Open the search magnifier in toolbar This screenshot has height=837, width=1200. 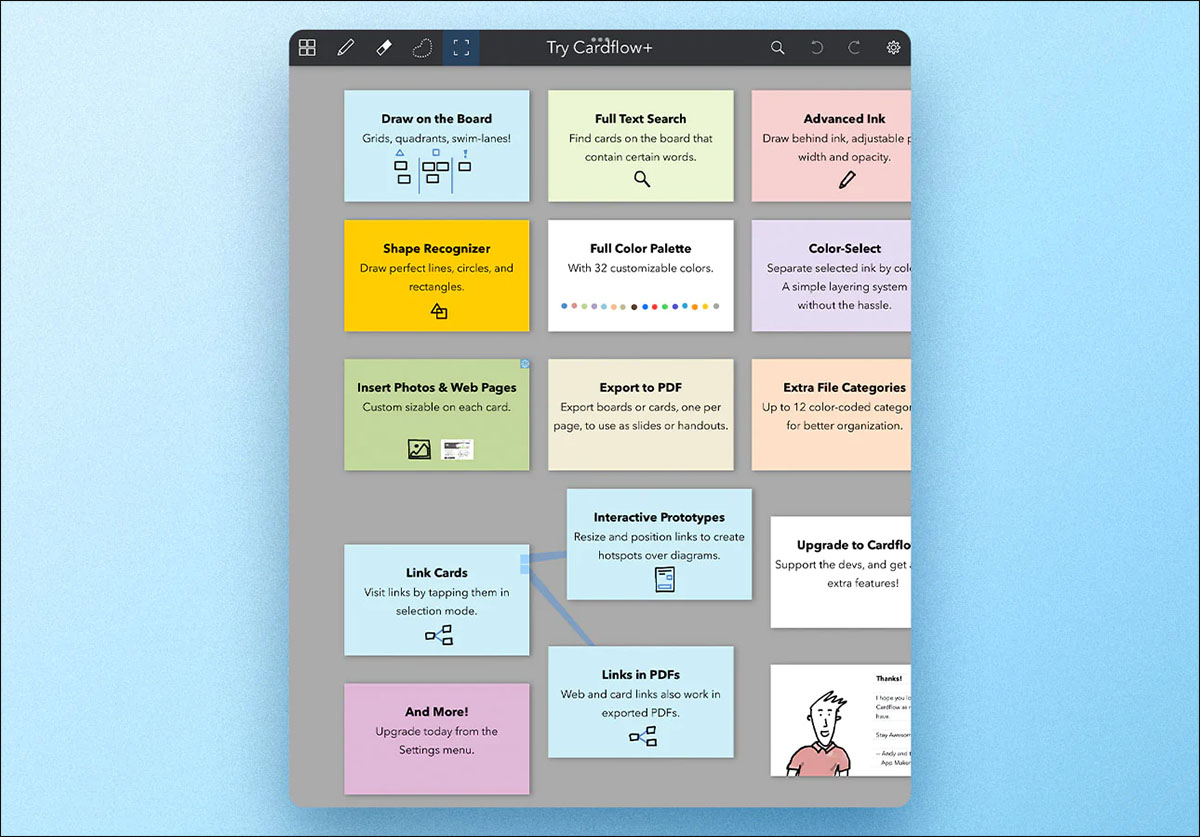777,48
